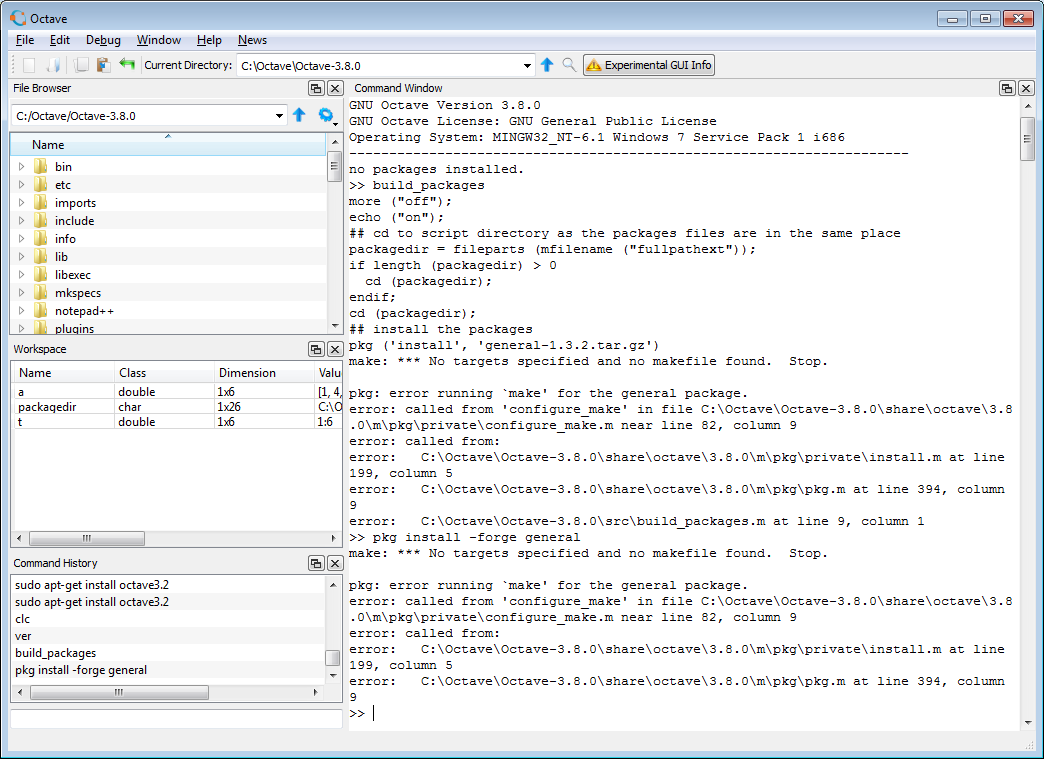Close the Workspace panel
This screenshot has width=1044, height=759.
[335, 350]
